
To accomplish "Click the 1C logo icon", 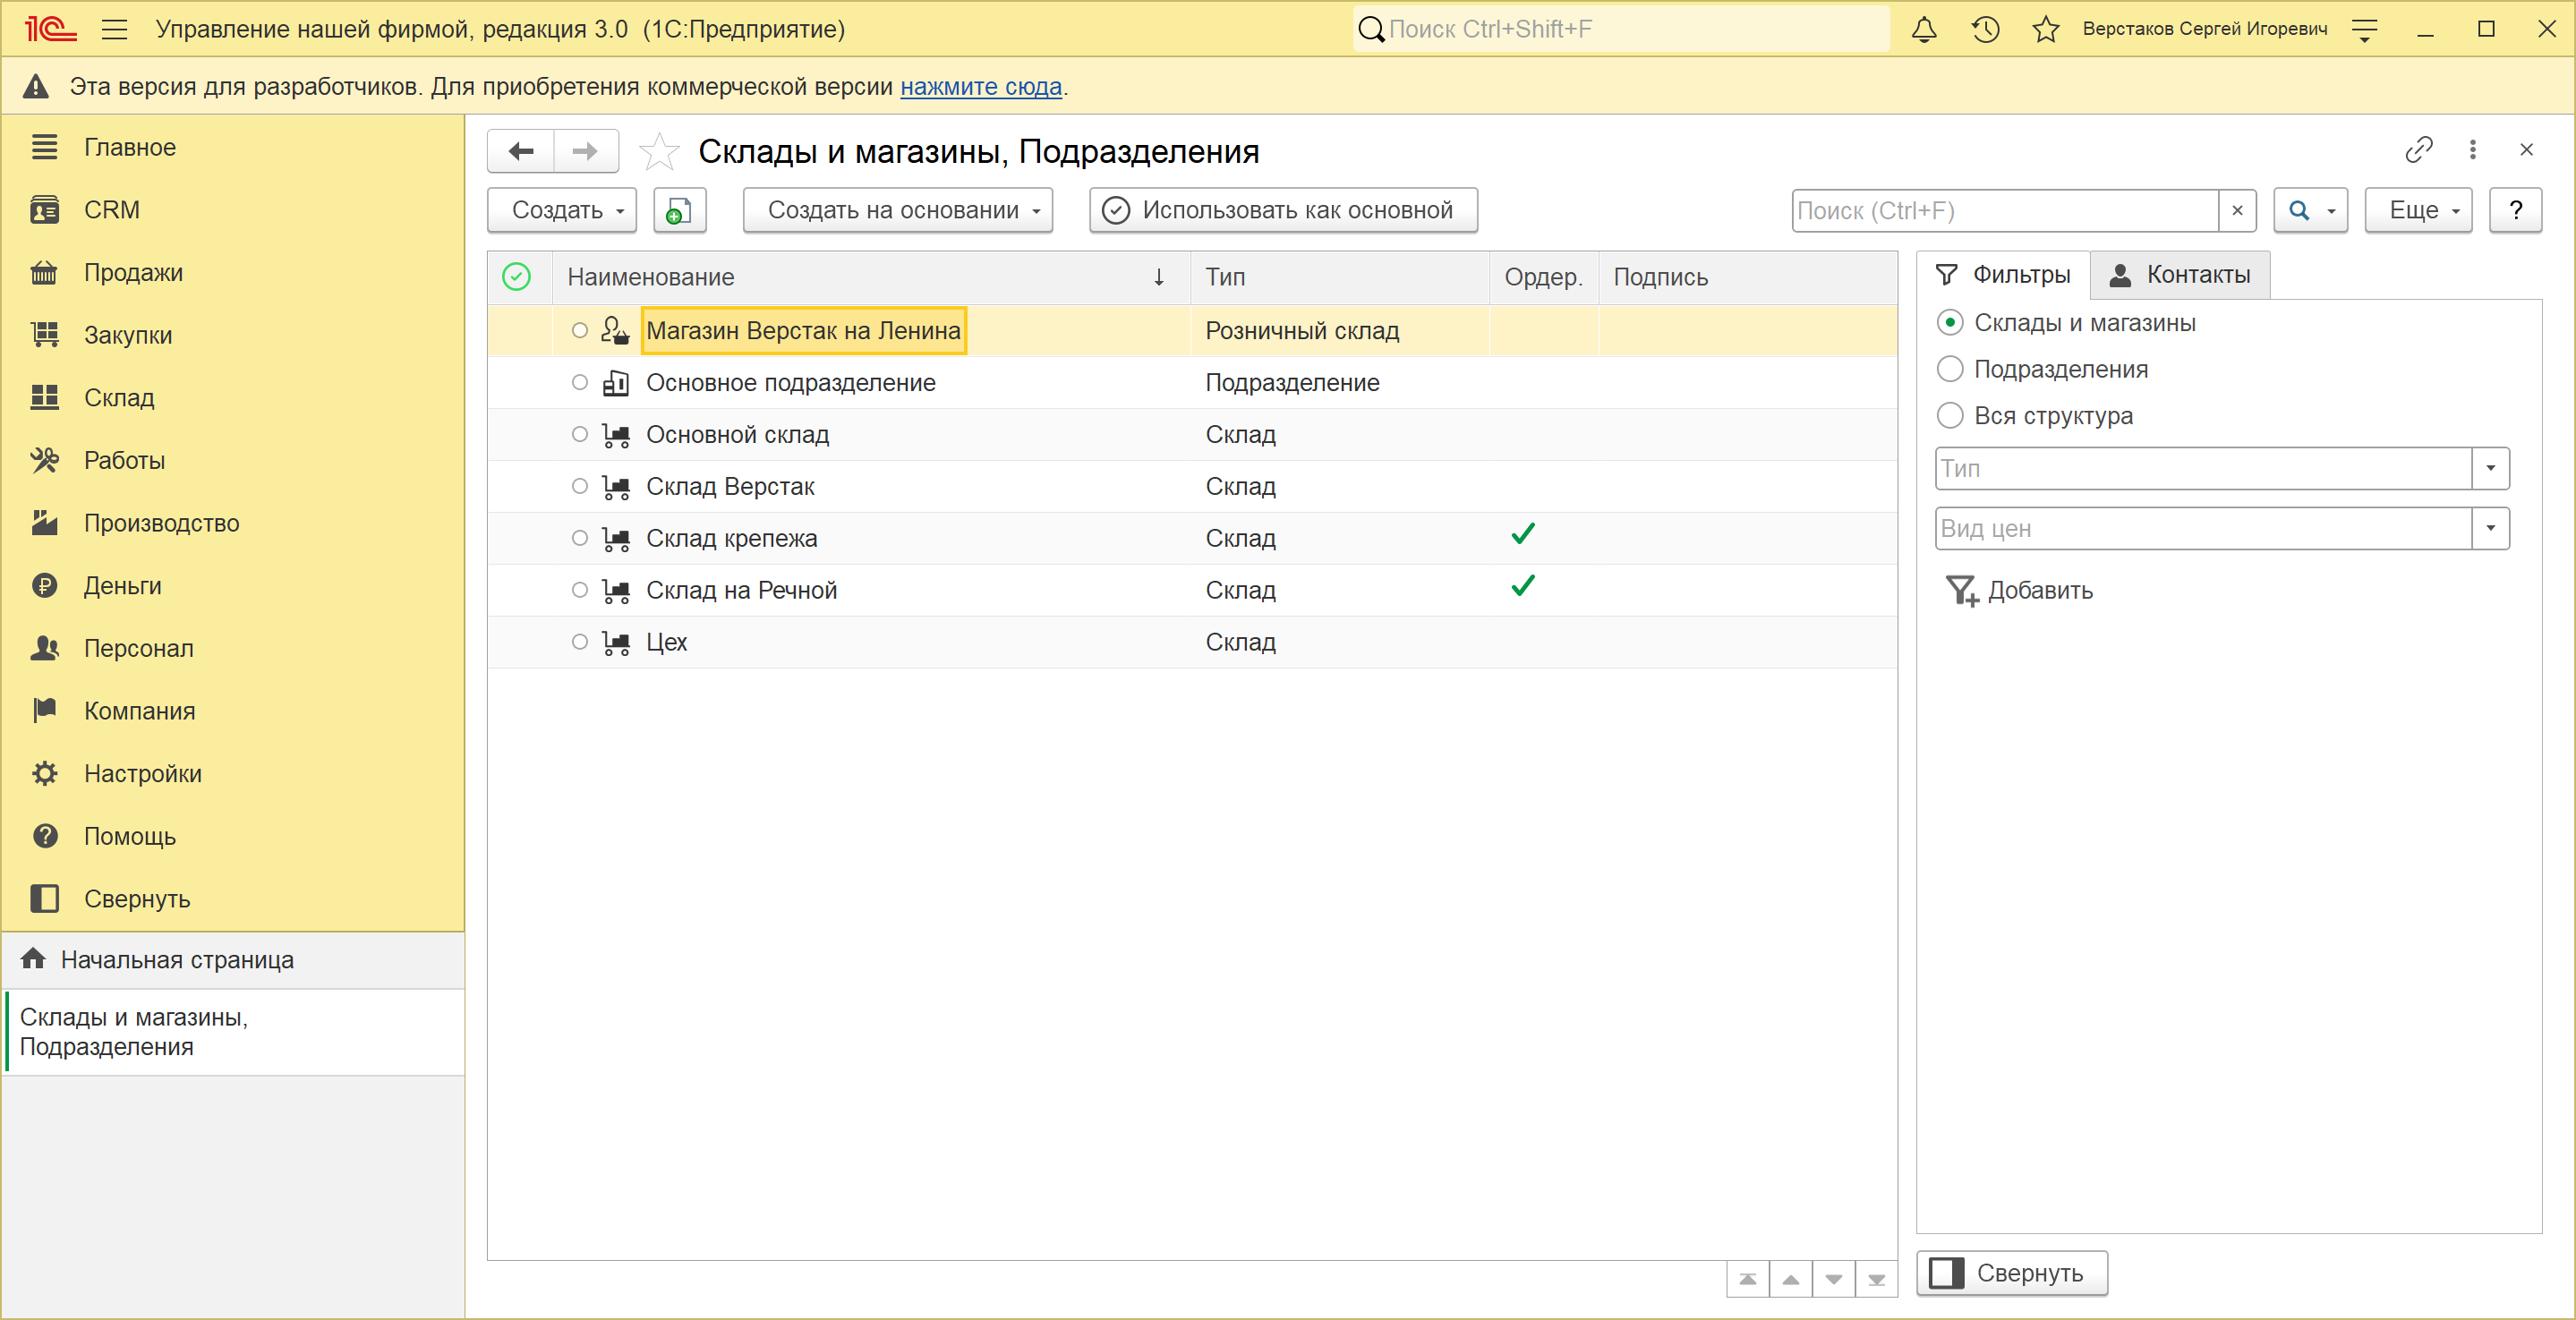I will (x=50, y=29).
